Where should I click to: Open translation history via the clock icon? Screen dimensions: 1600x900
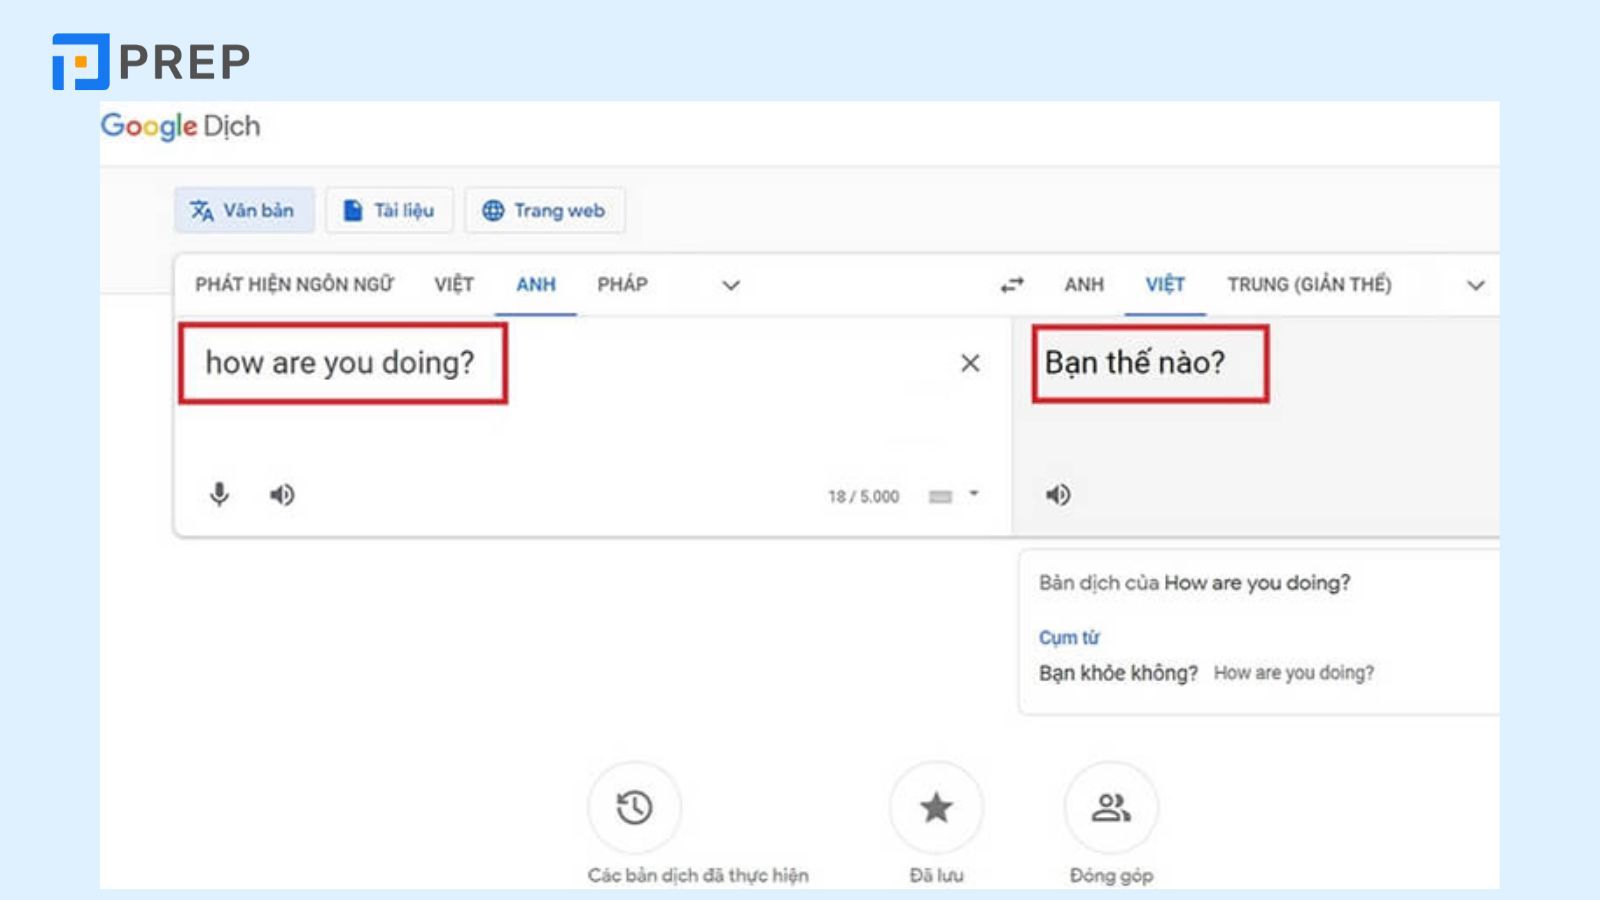(x=635, y=807)
